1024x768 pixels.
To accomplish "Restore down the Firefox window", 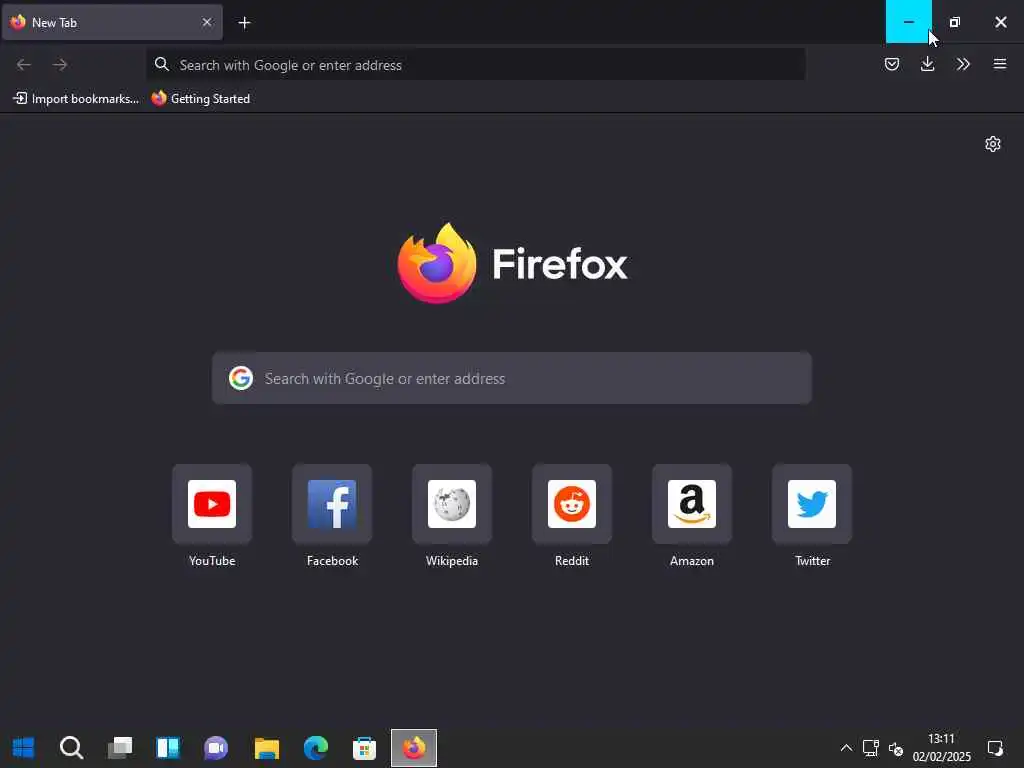I will pyautogui.click(x=955, y=22).
